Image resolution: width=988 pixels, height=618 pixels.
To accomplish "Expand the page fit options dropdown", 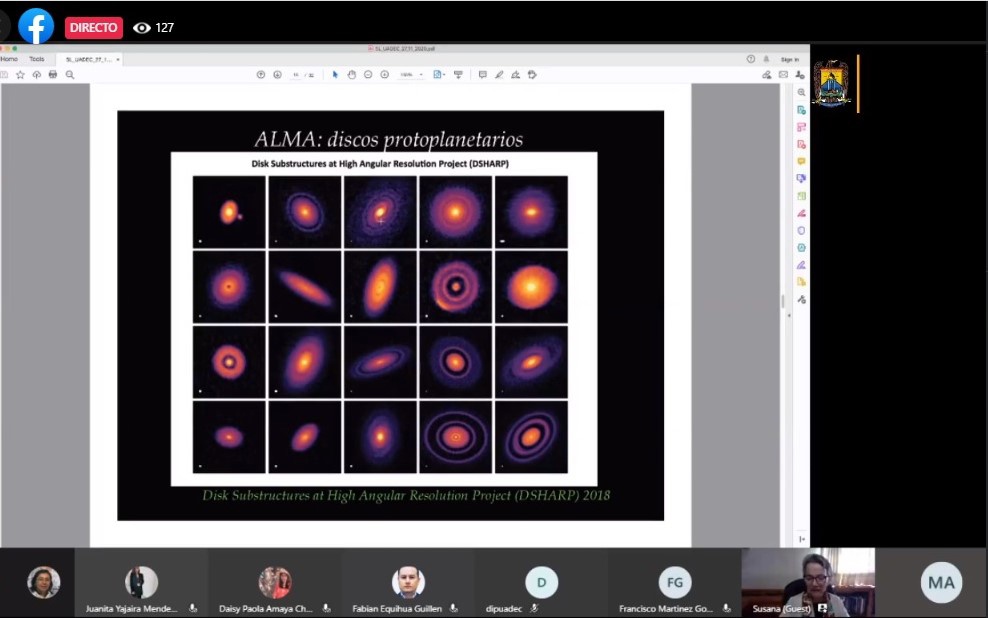I will tap(439, 75).
